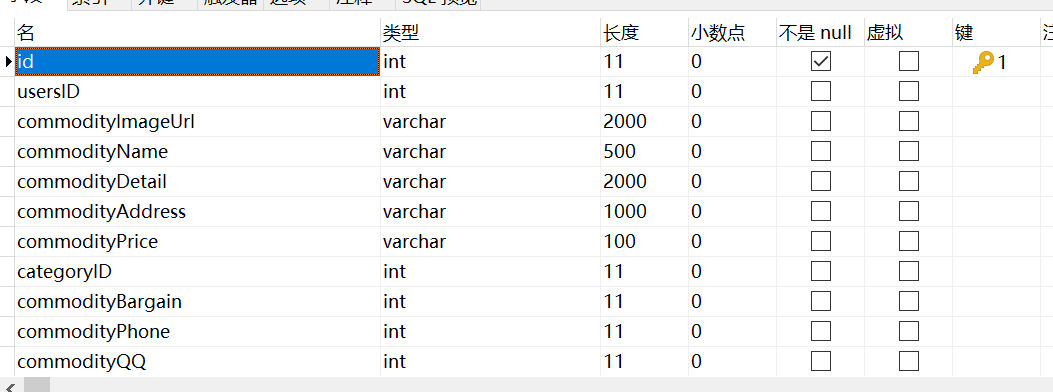Tick the 虚拟 checkbox for commodityDetail

(x=909, y=181)
